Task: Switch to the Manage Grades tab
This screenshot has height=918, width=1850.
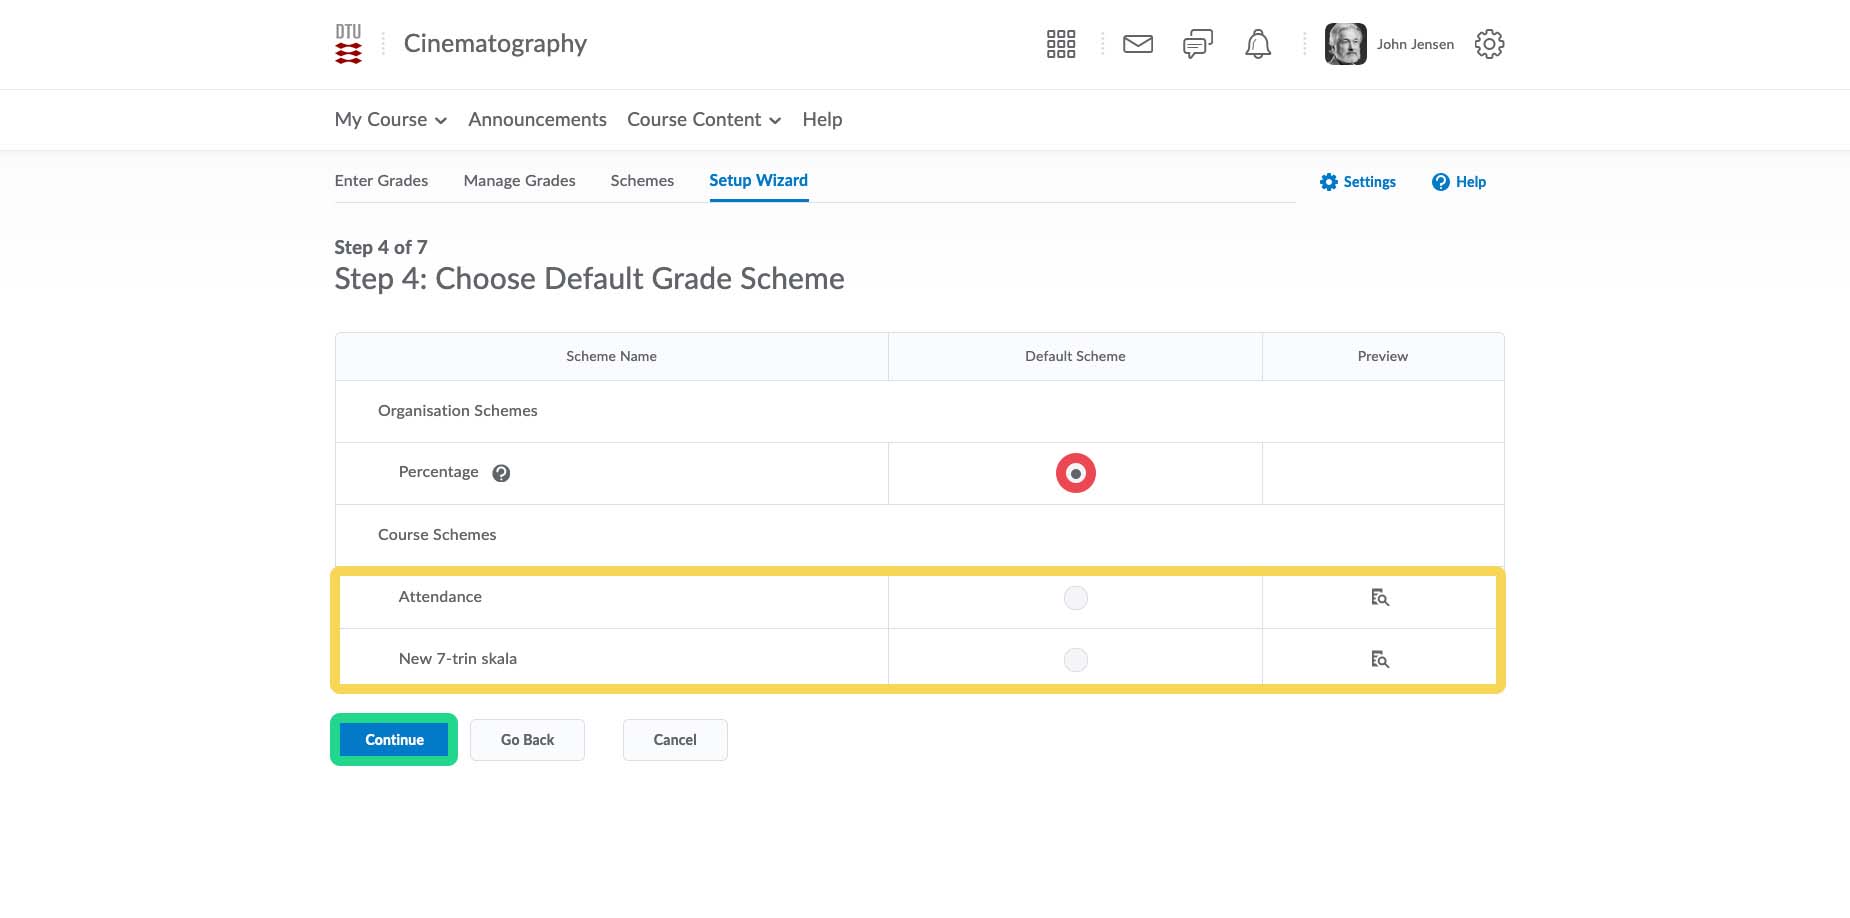Action: [519, 181]
